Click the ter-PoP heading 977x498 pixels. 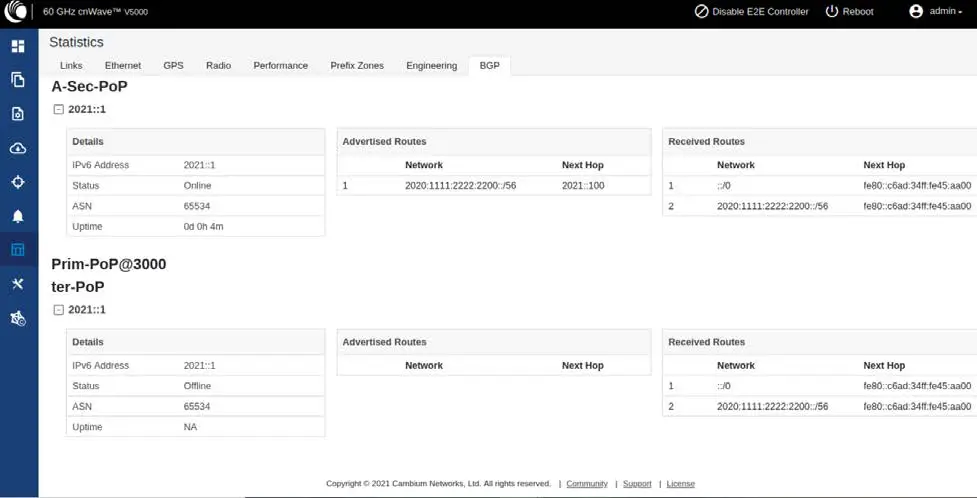point(77,287)
